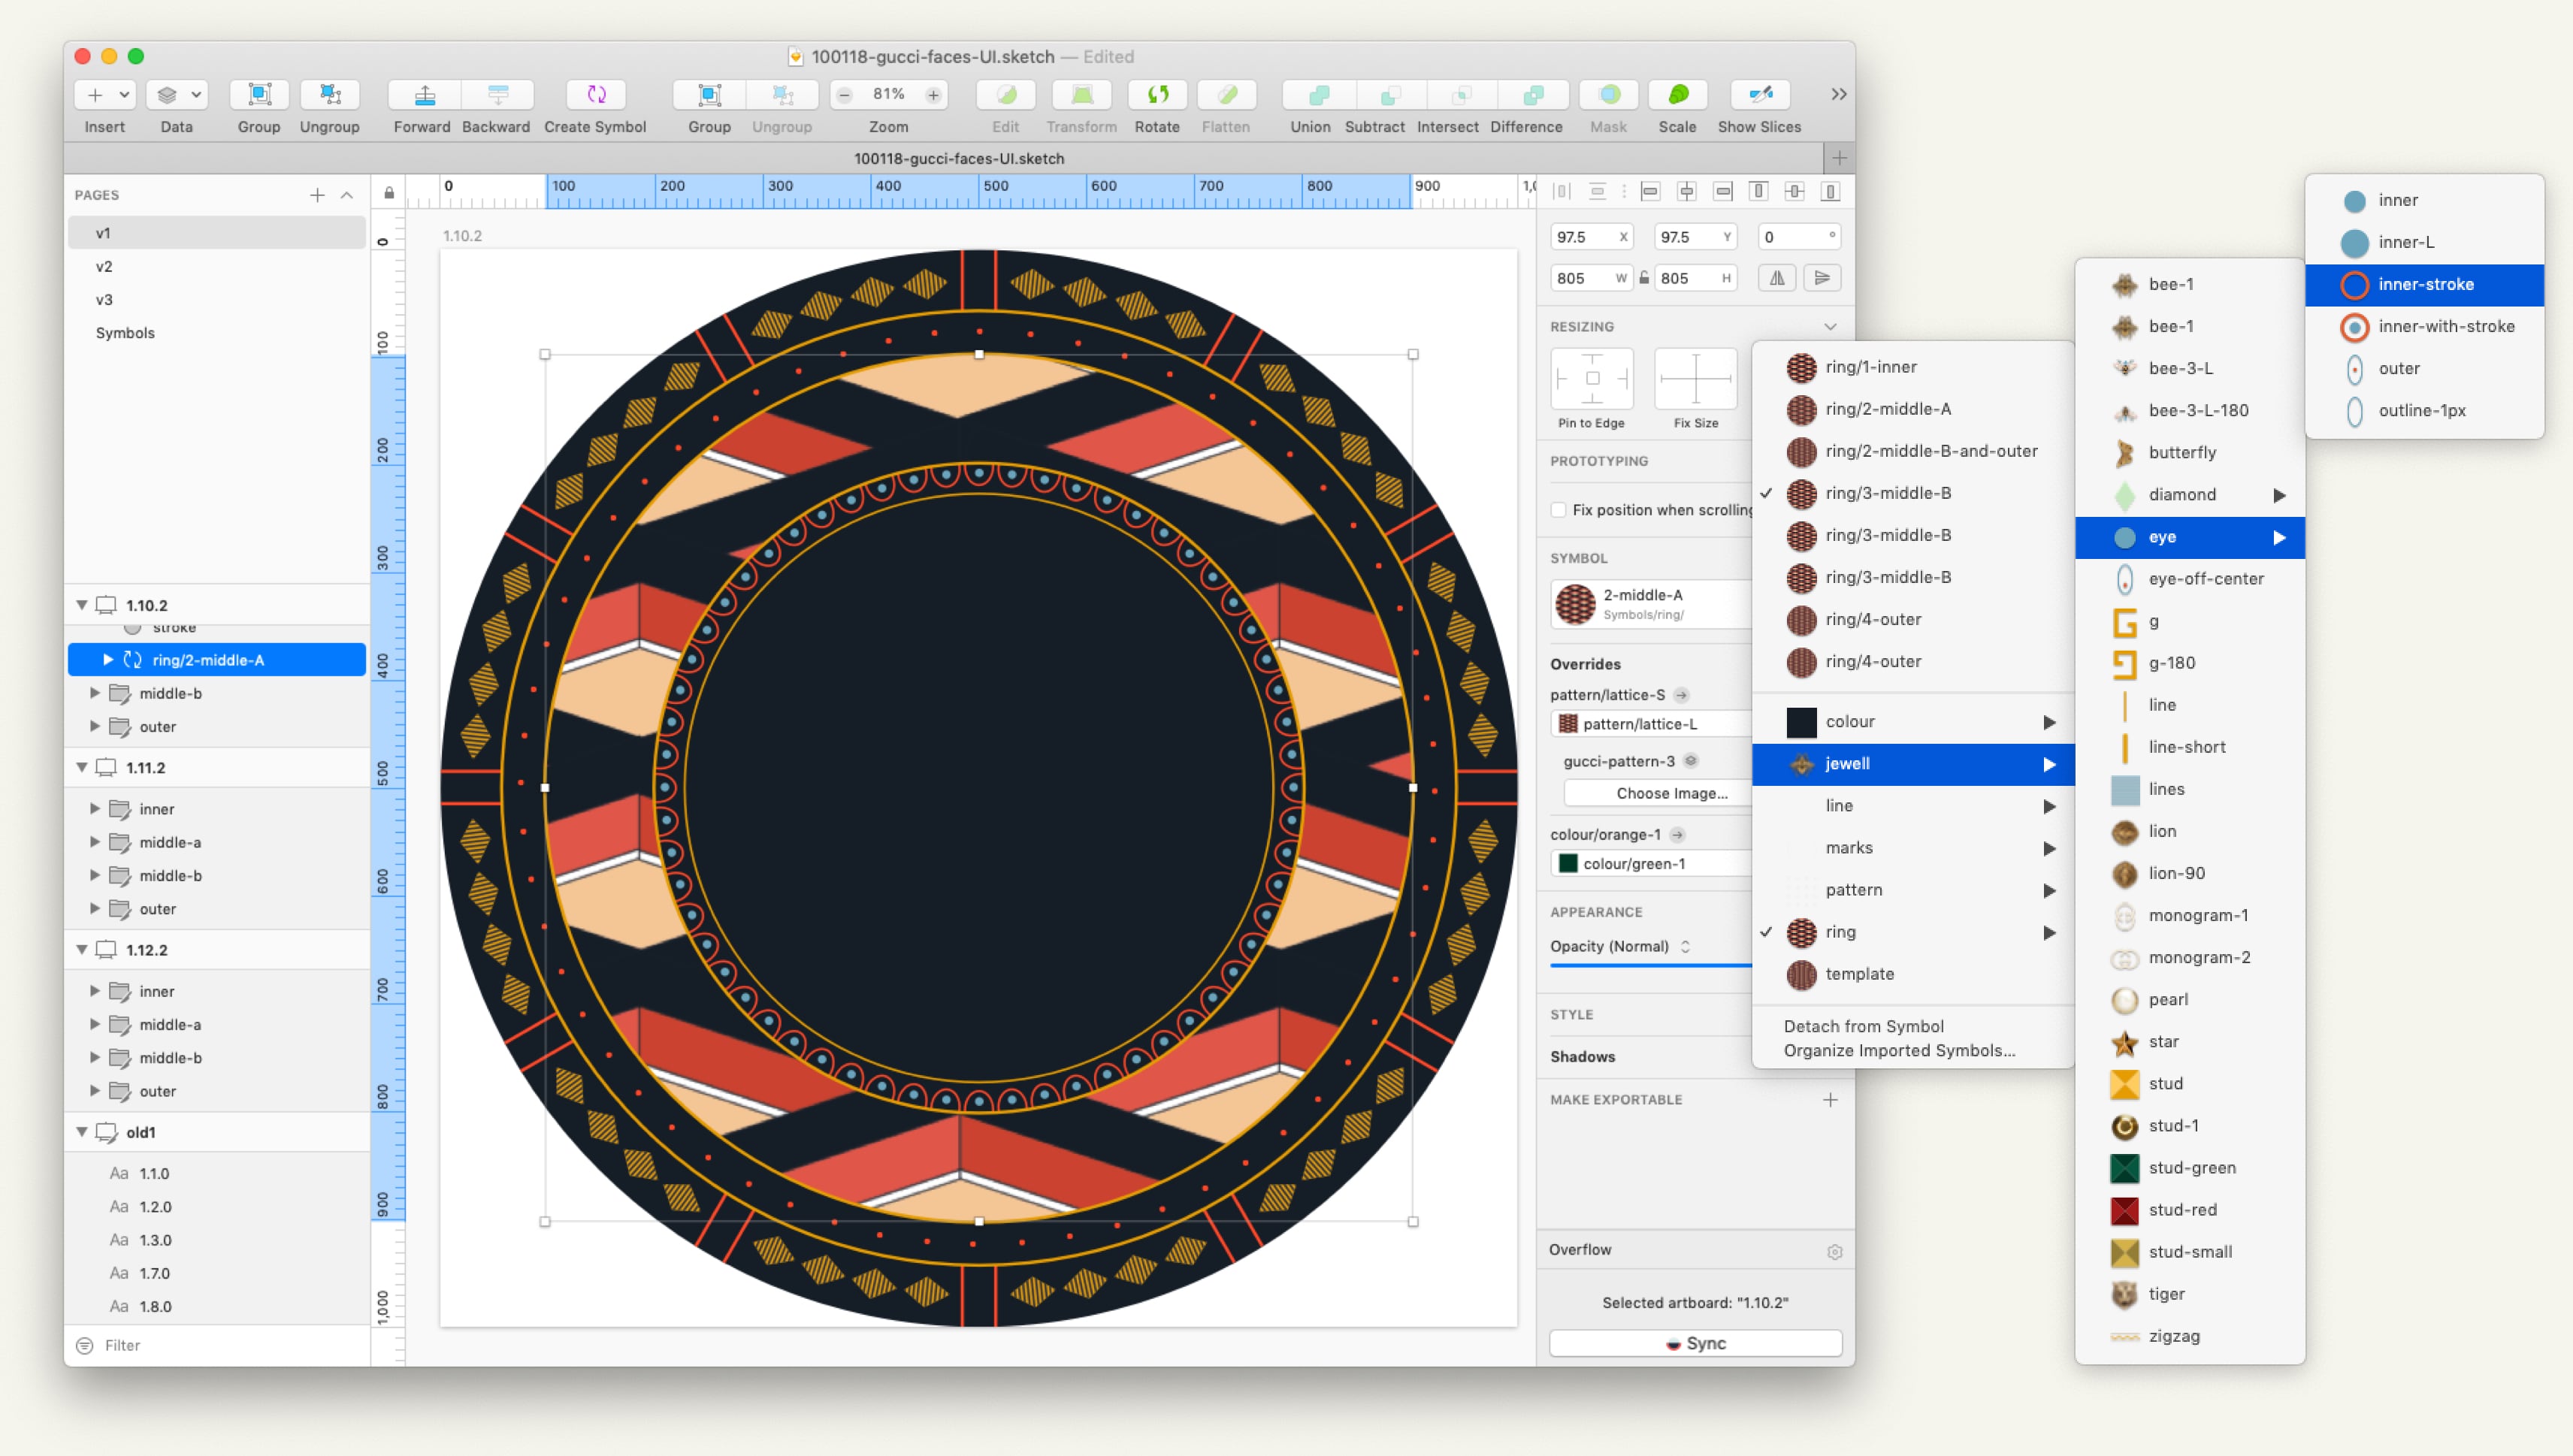Click the Choose Image button

1658,794
